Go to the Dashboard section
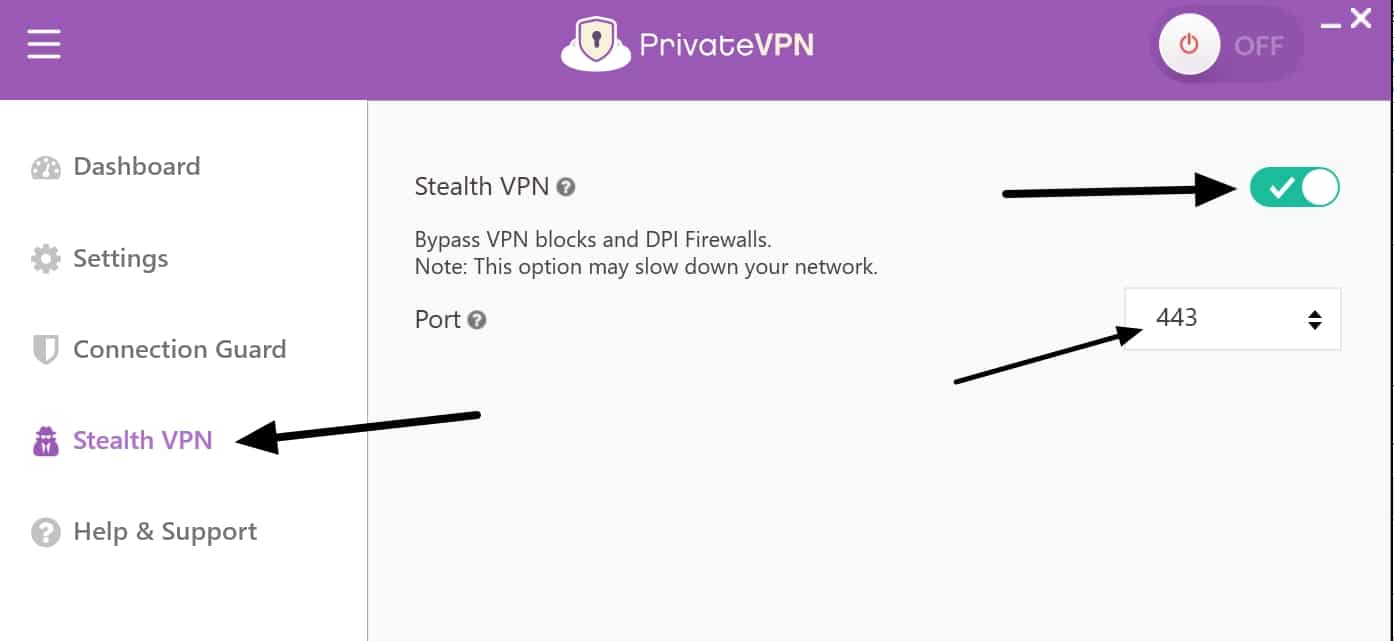 pyautogui.click(x=137, y=166)
